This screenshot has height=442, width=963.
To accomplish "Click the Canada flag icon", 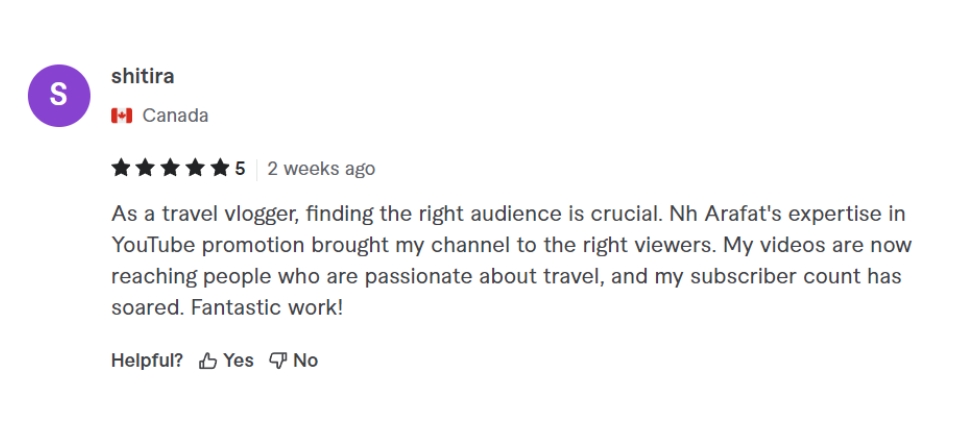I will (122, 116).
